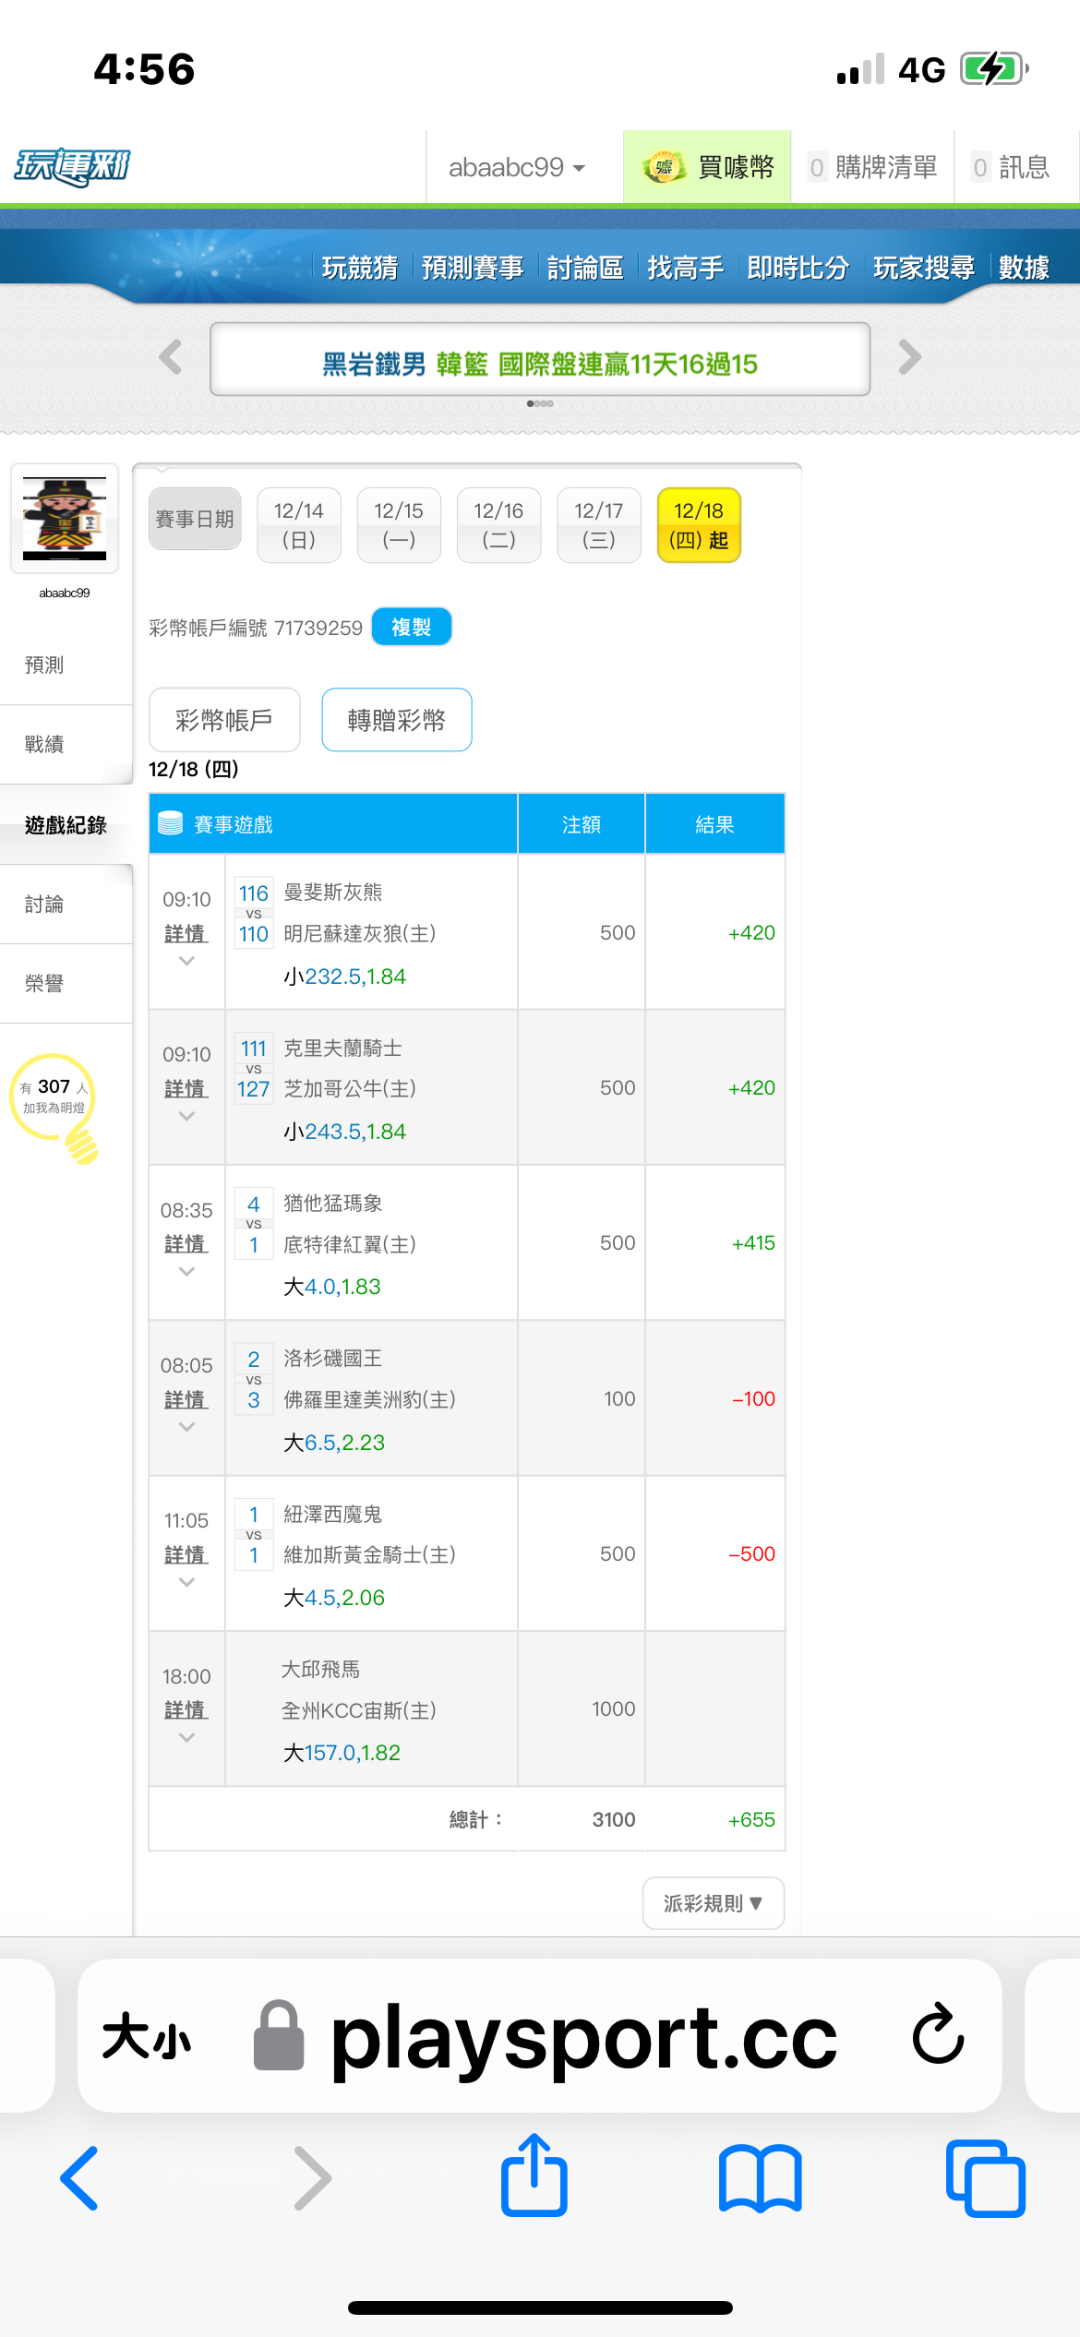Open Safari bookmarks book icon
Image resolution: width=1080 pixels, height=2337 pixels.
760,2177
